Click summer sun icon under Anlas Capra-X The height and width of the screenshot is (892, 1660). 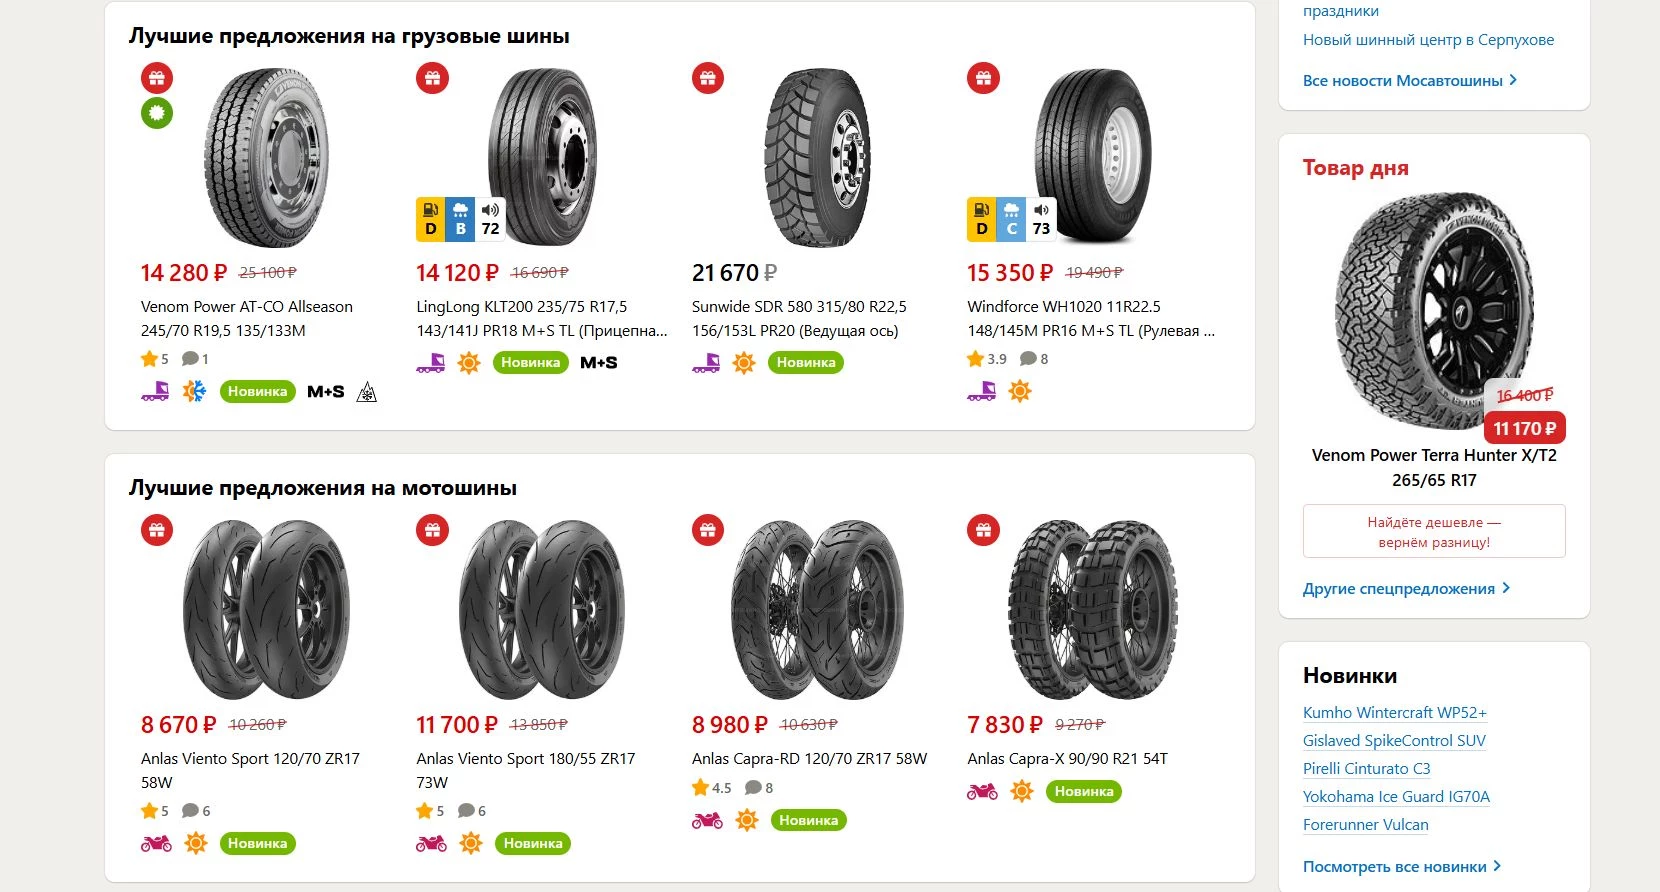pyautogui.click(x=1021, y=792)
